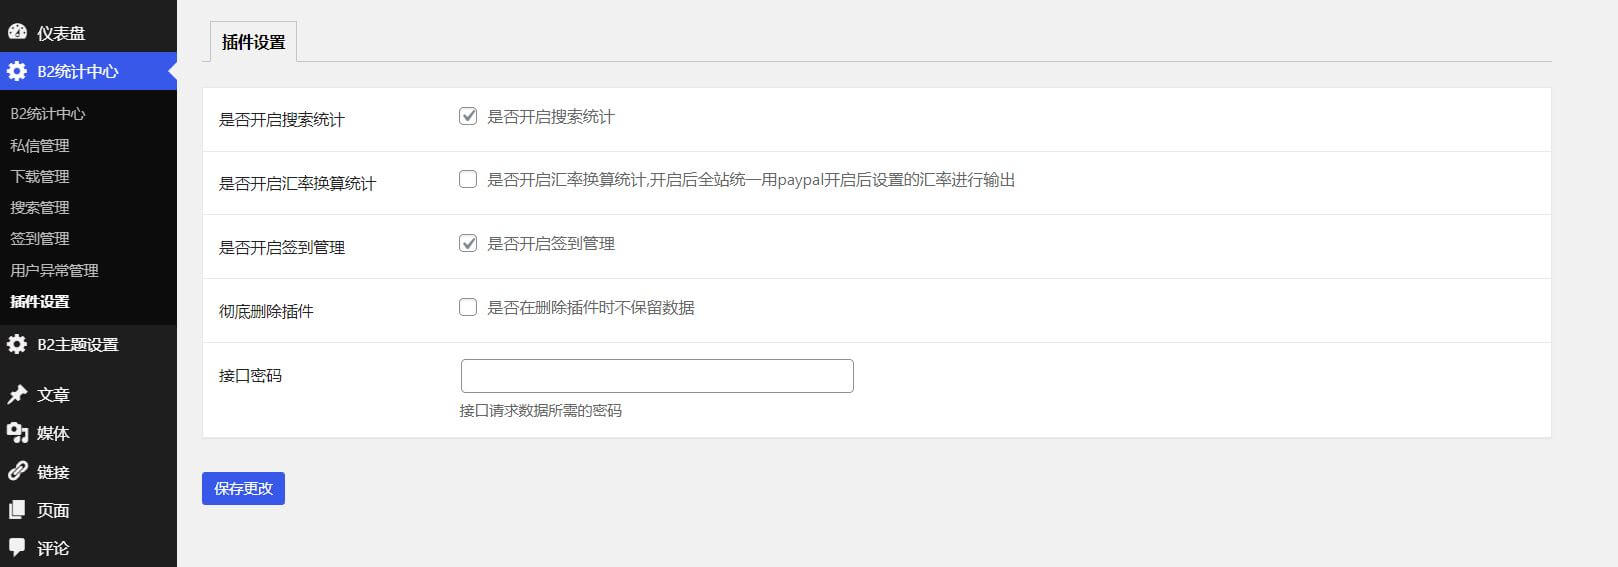Click the B2主题设置 gear icon
1618x567 pixels.
click(17, 344)
